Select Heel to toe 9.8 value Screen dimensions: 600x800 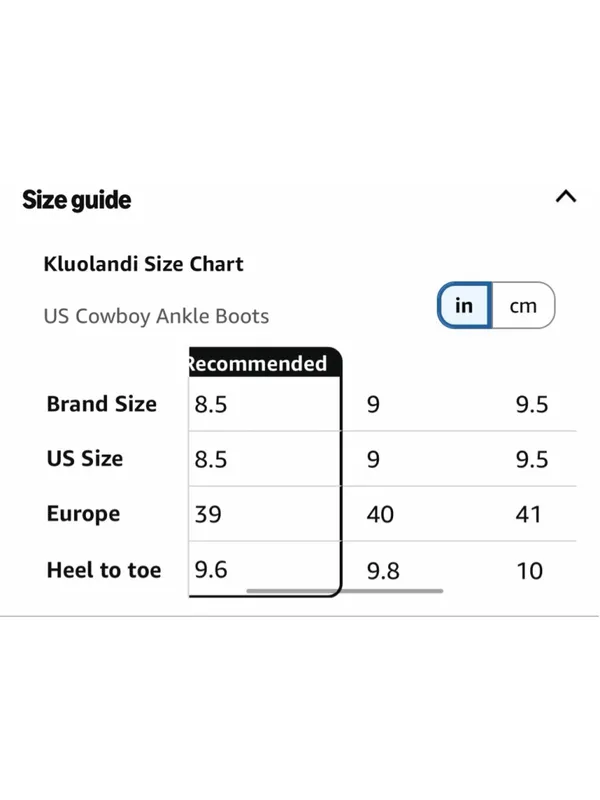[x=383, y=571]
